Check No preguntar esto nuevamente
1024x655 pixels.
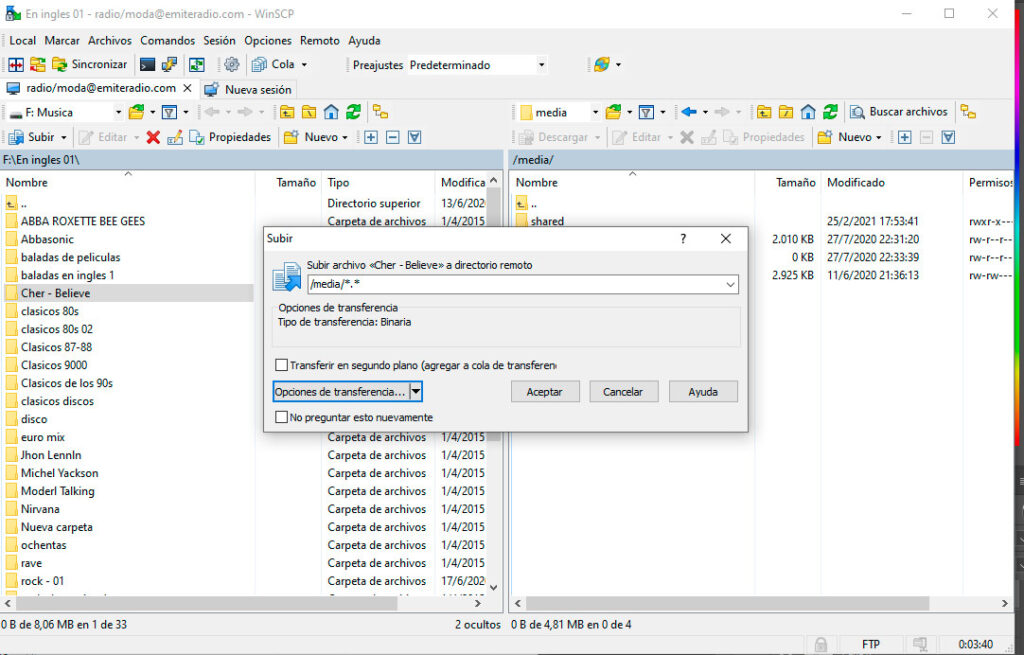281,417
